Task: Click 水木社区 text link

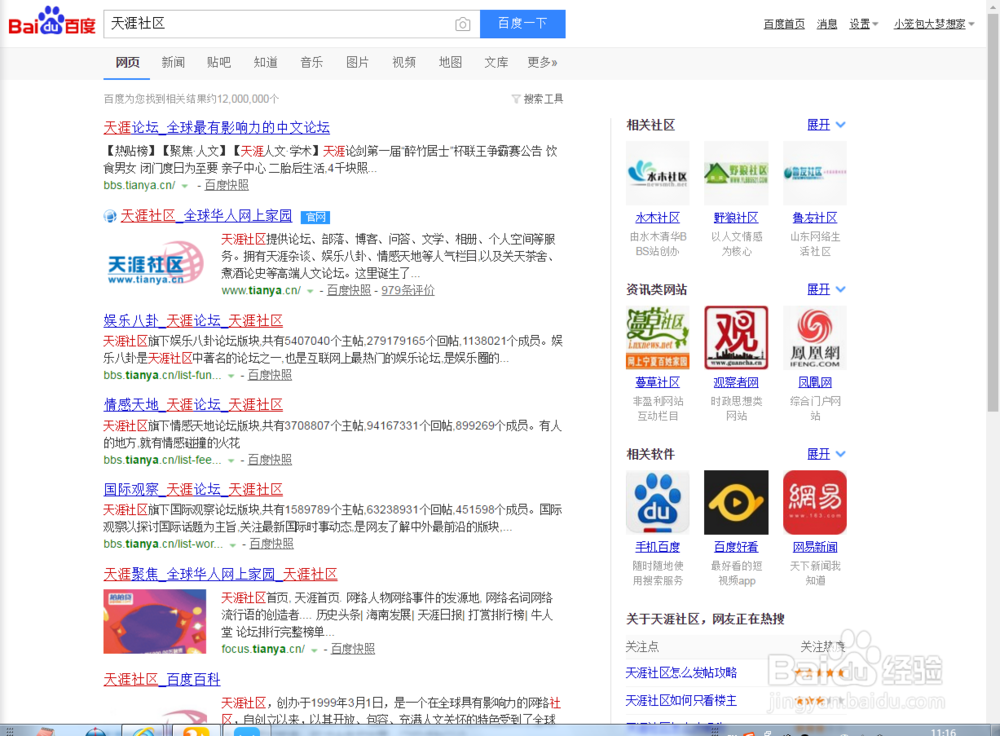Action: point(658,218)
